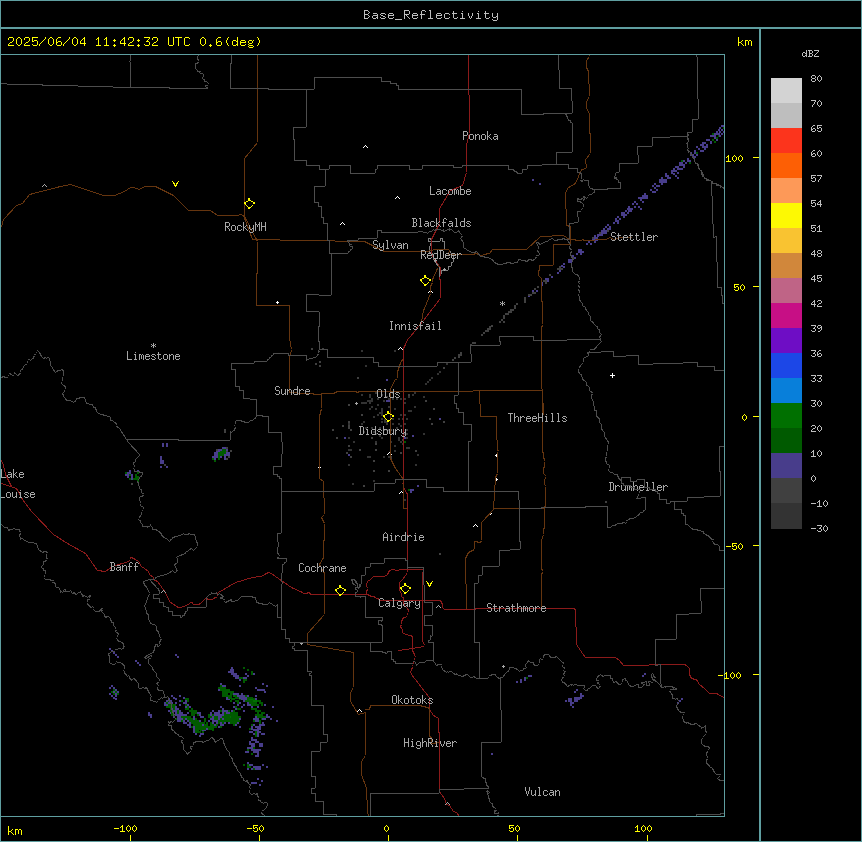Select the red 65 dBZ legend swatch
862x842 pixels.
tap(786, 140)
